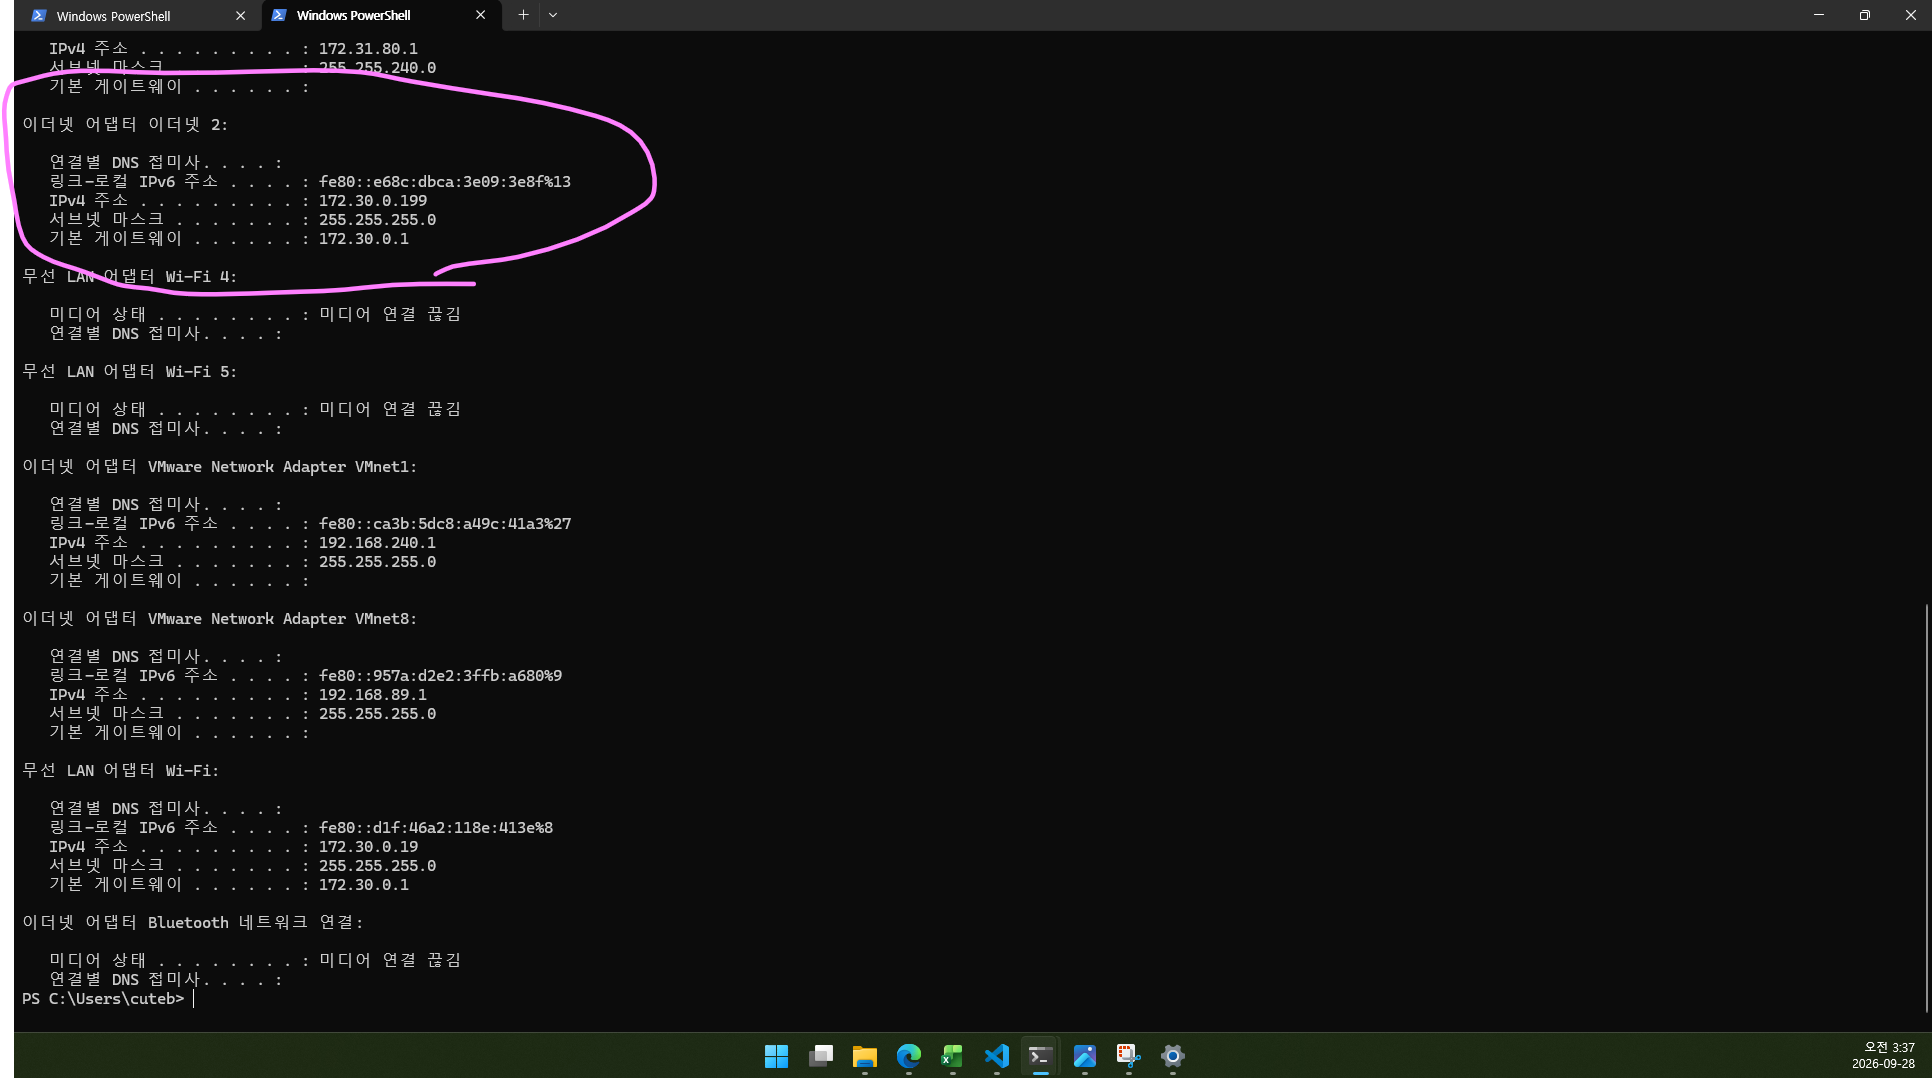This screenshot has height=1078, width=1932.
Task: Switch to the first Windows PowerShell tab
Action: click(x=138, y=16)
